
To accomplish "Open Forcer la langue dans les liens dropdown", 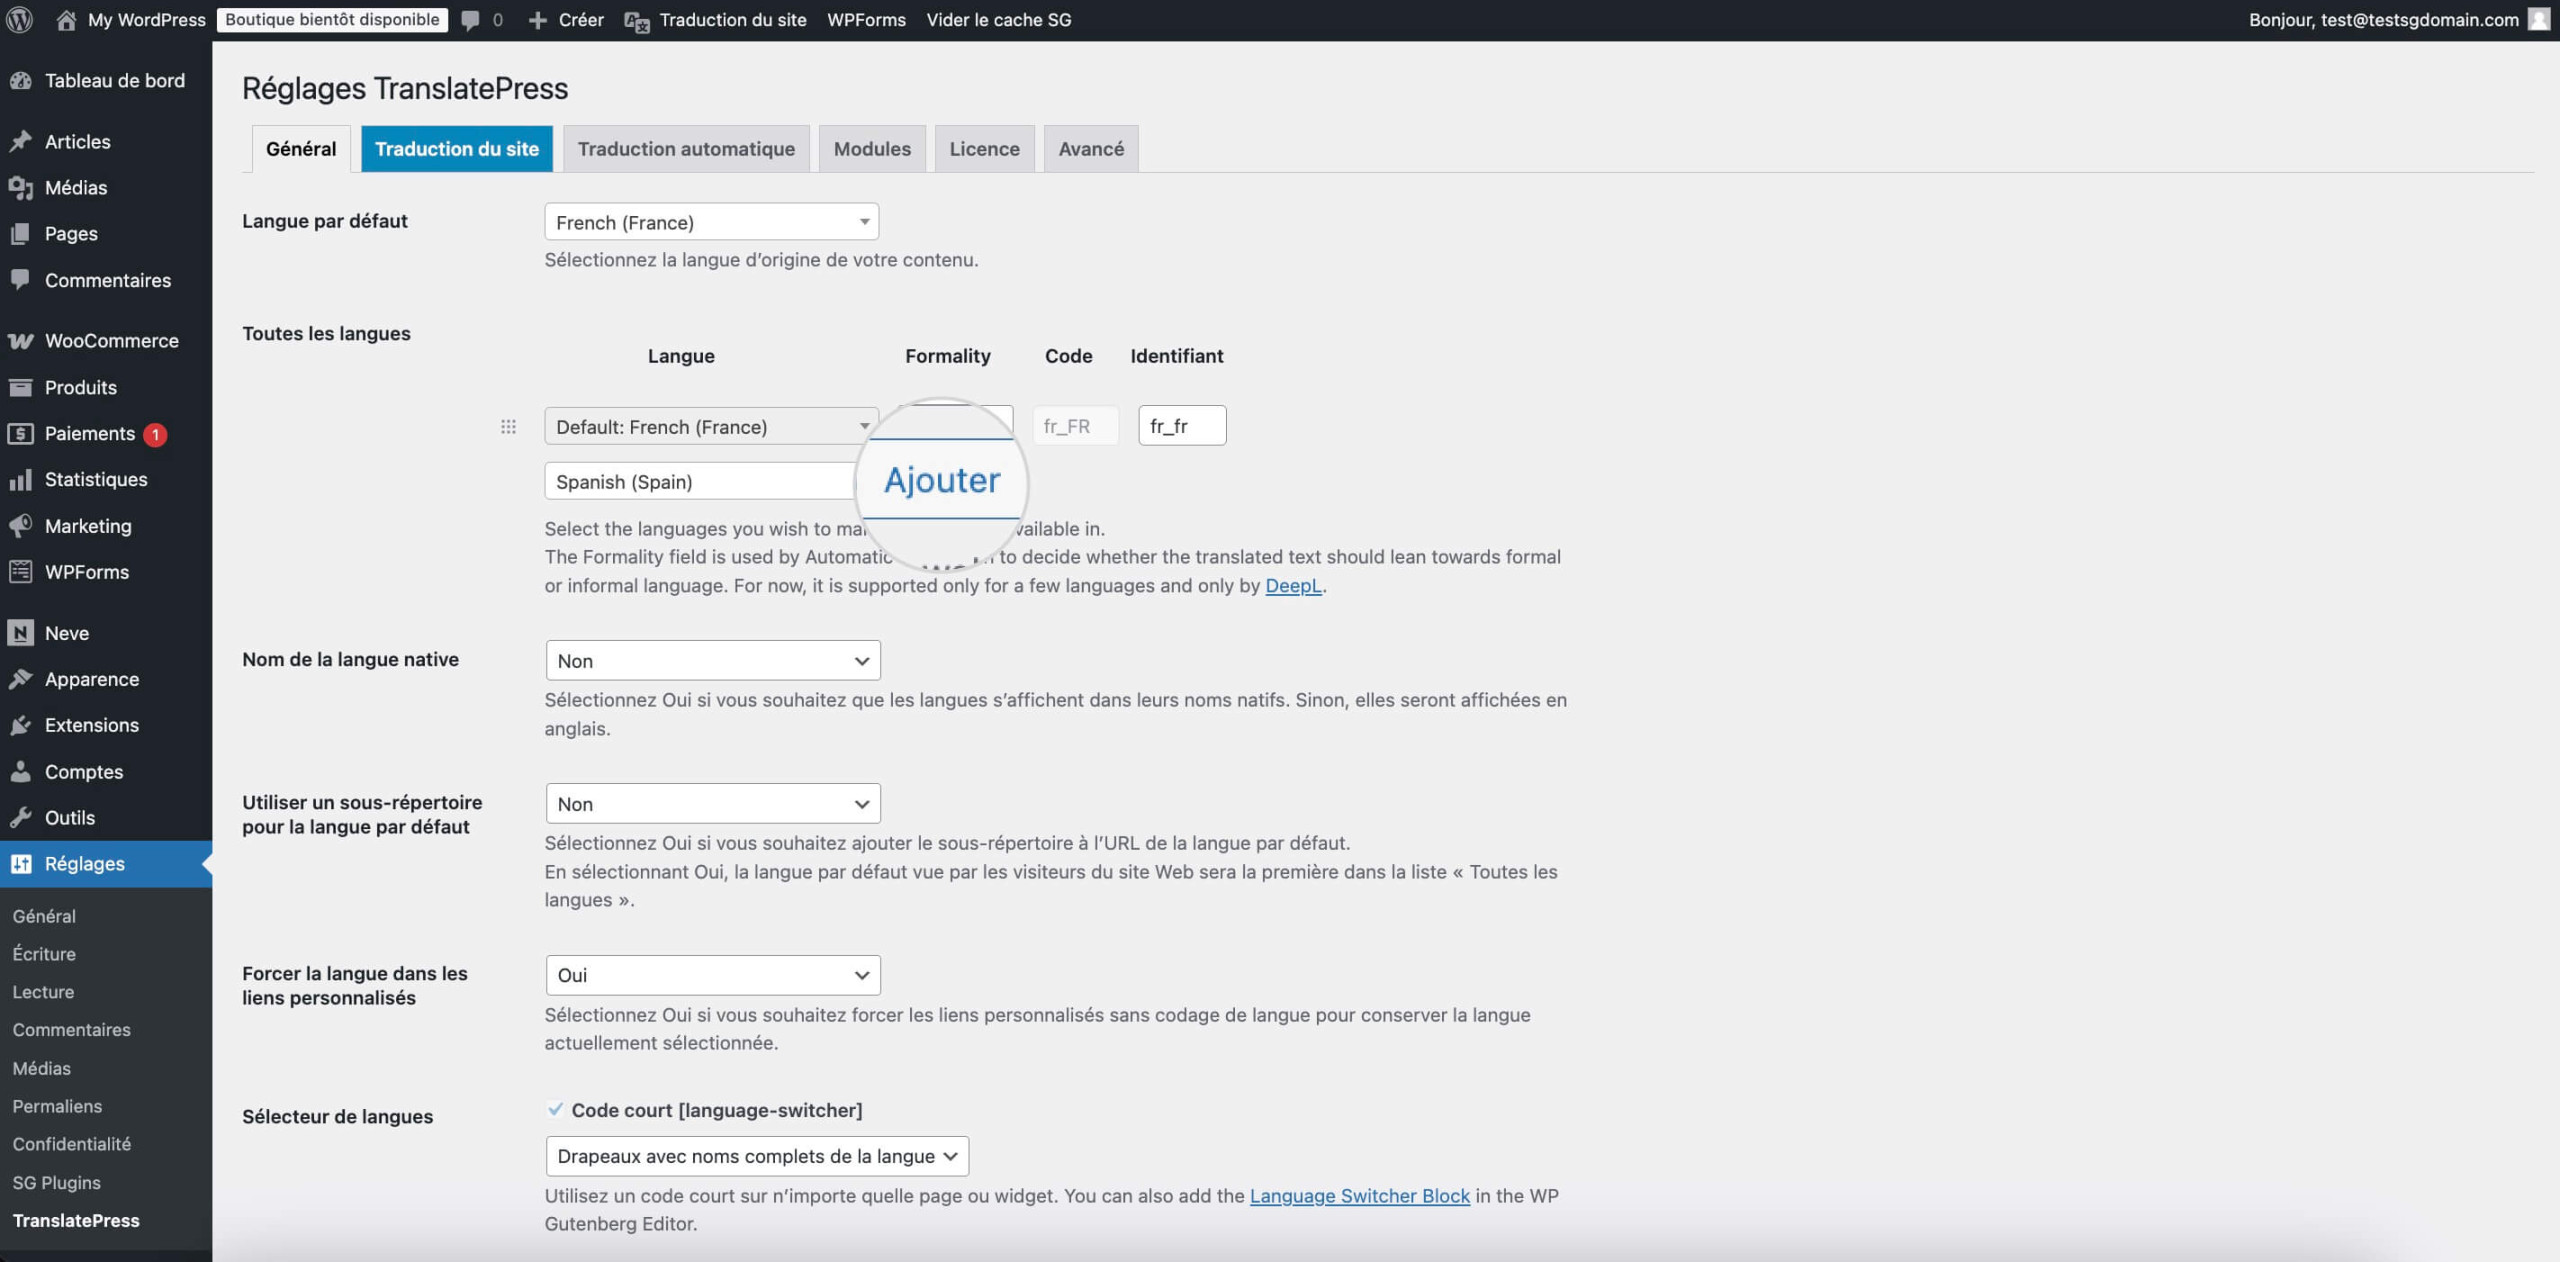I will pos(713,975).
